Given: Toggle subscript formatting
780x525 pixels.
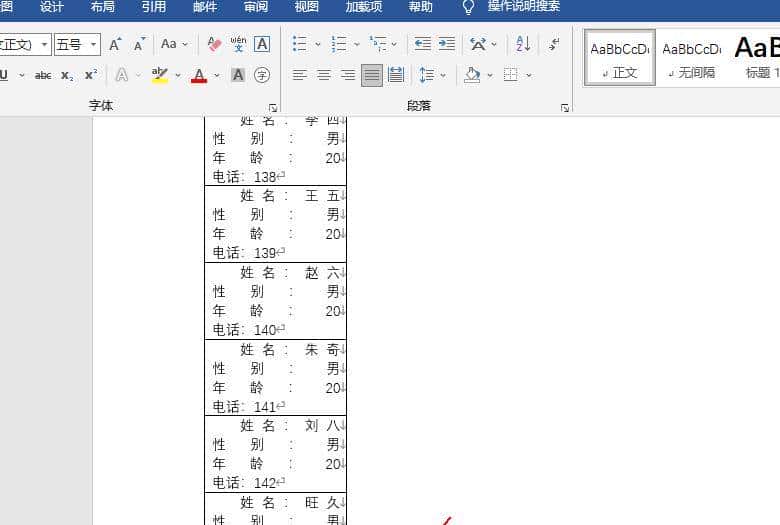Looking at the screenshot, I should pos(67,75).
